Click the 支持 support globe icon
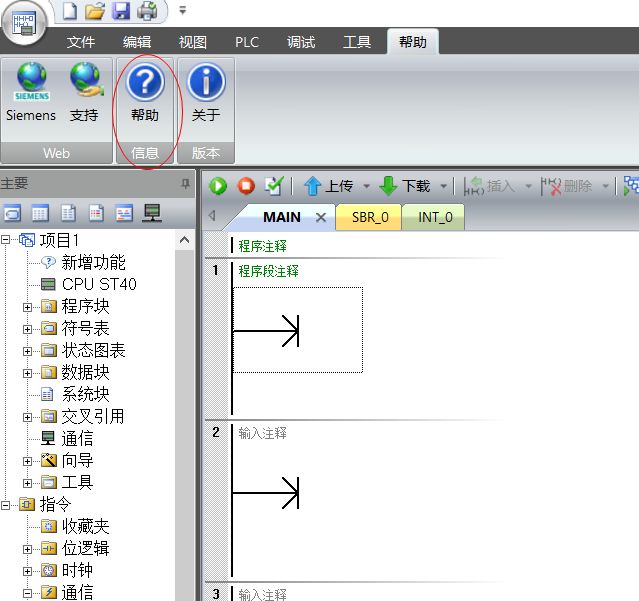639x601 pixels. (x=85, y=91)
